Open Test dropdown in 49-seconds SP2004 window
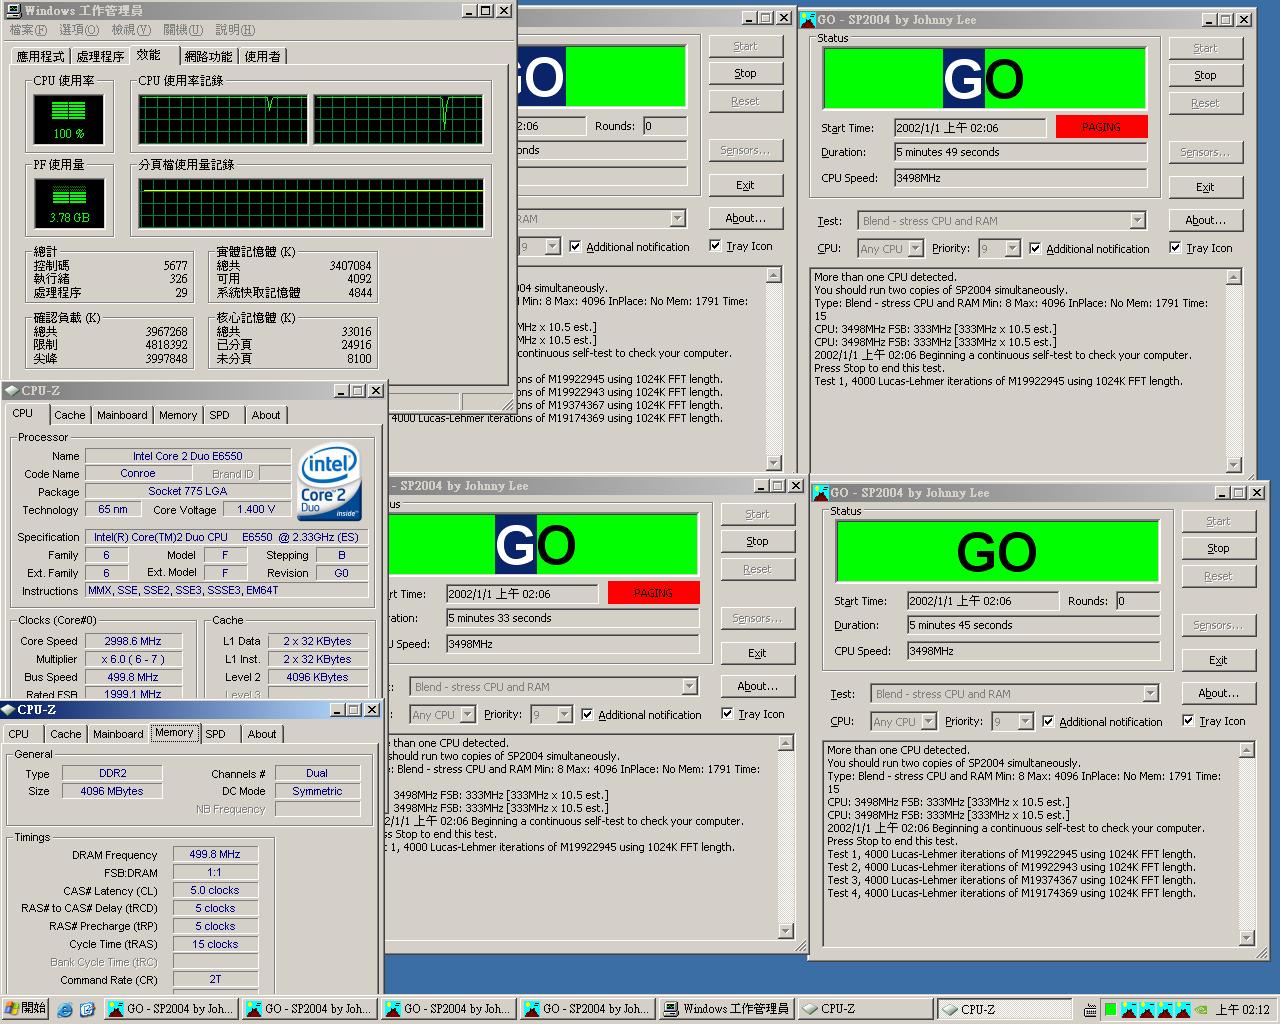1280x1024 pixels. (1137, 221)
